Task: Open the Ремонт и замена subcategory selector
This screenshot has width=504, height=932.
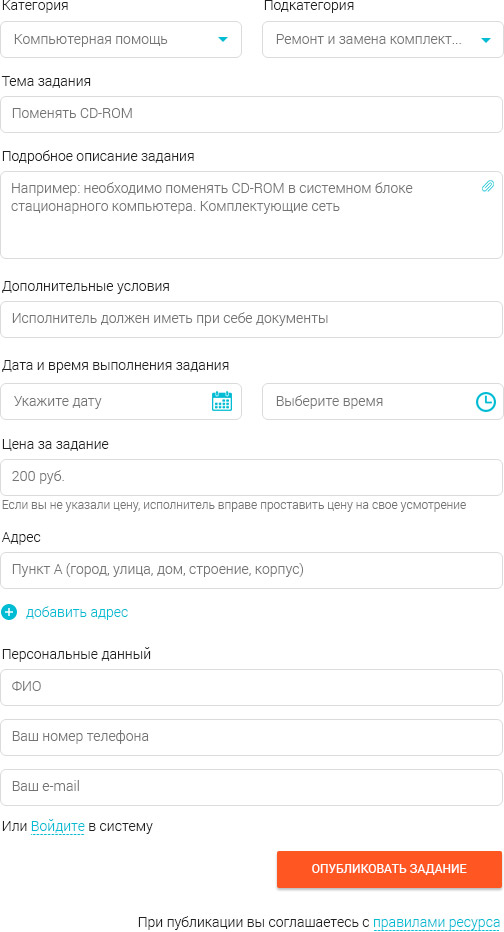Action: [x=383, y=40]
